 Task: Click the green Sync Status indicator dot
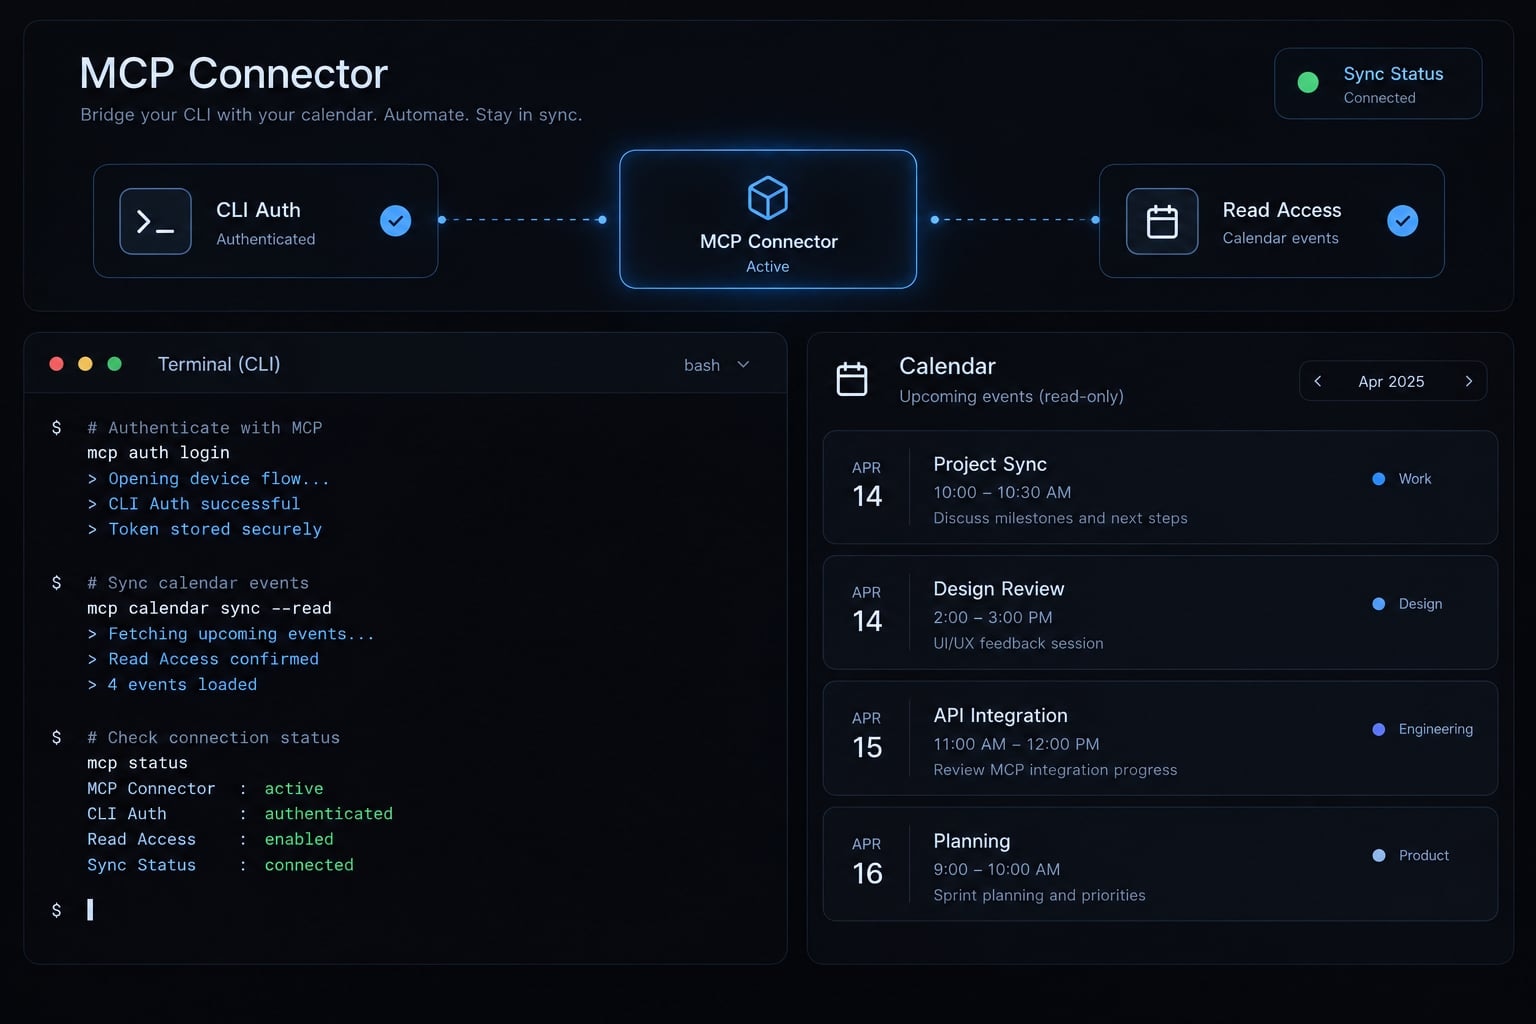click(x=1308, y=83)
